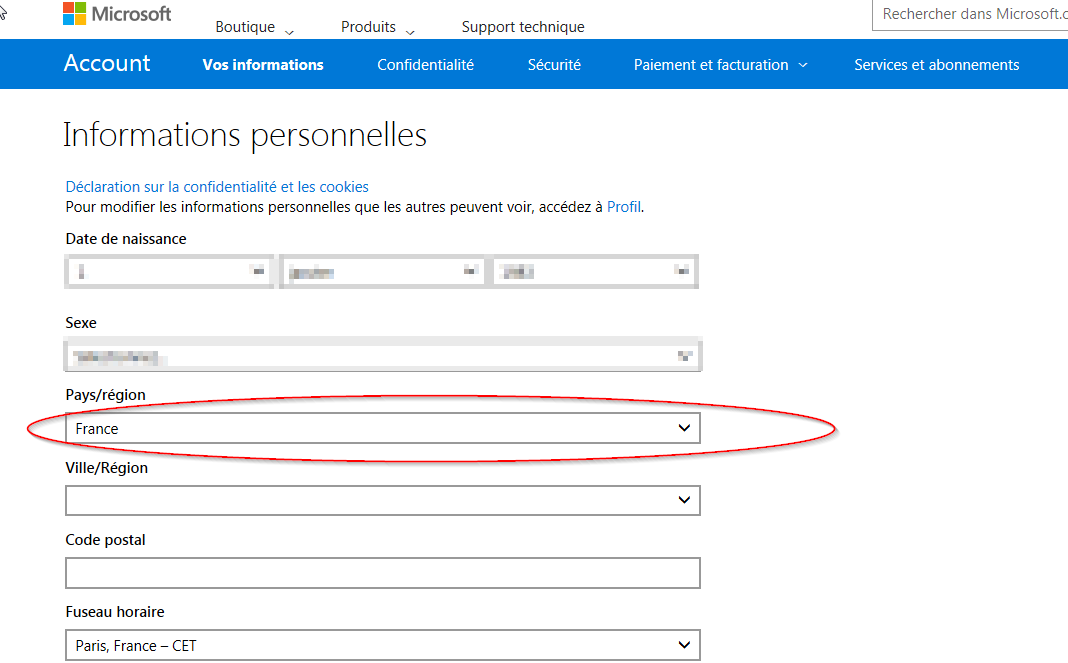
Task: Open the birth month dropdown
Action: tap(382, 271)
